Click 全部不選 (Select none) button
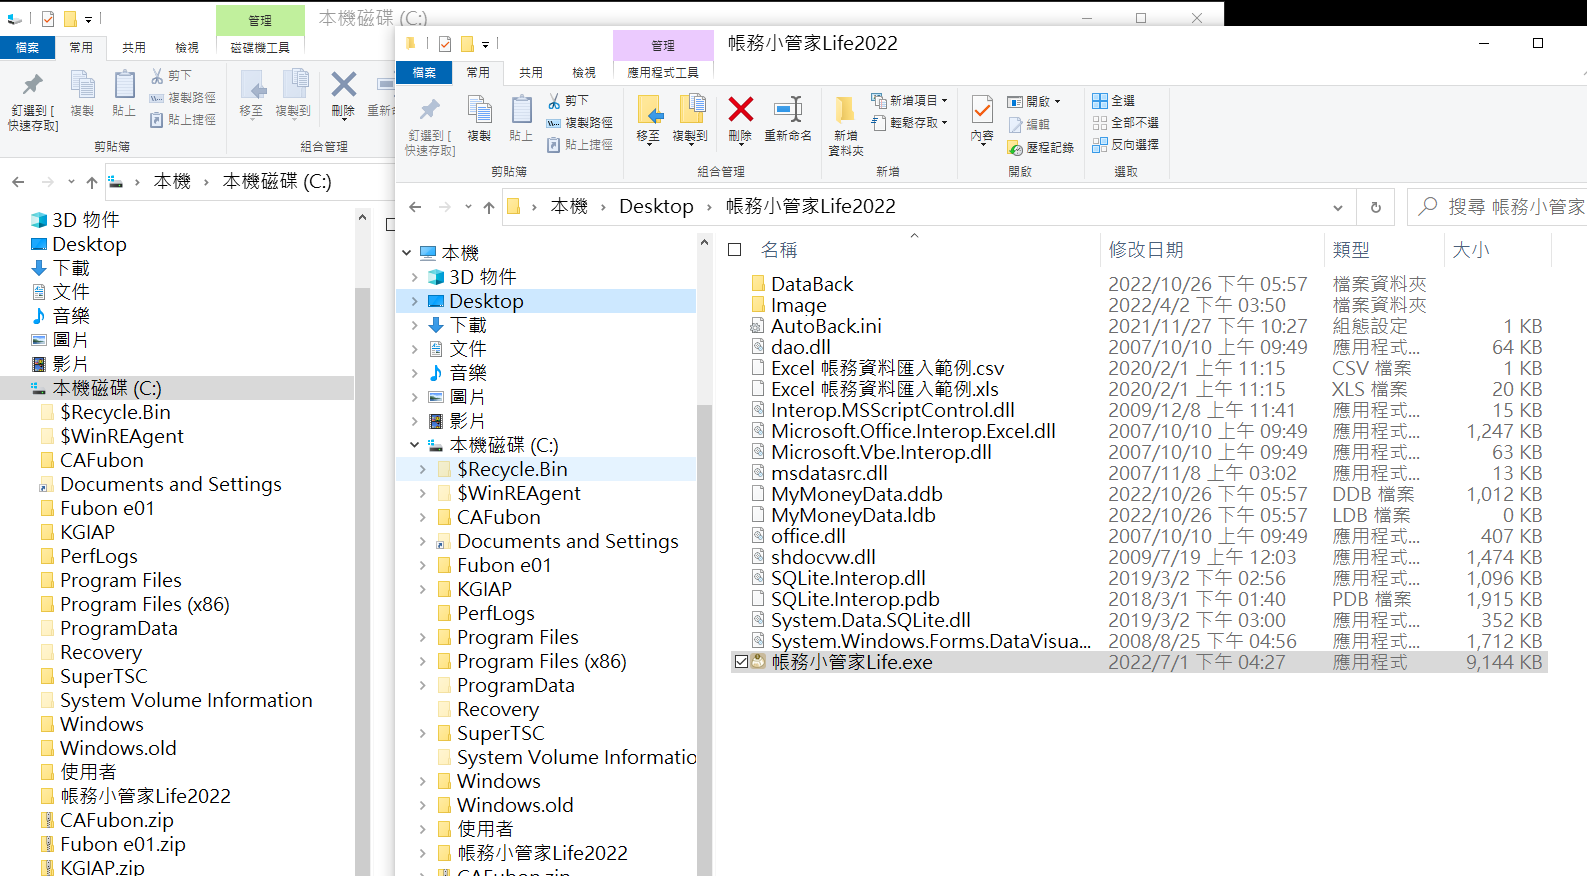Image resolution: width=1587 pixels, height=876 pixels. 1126,123
